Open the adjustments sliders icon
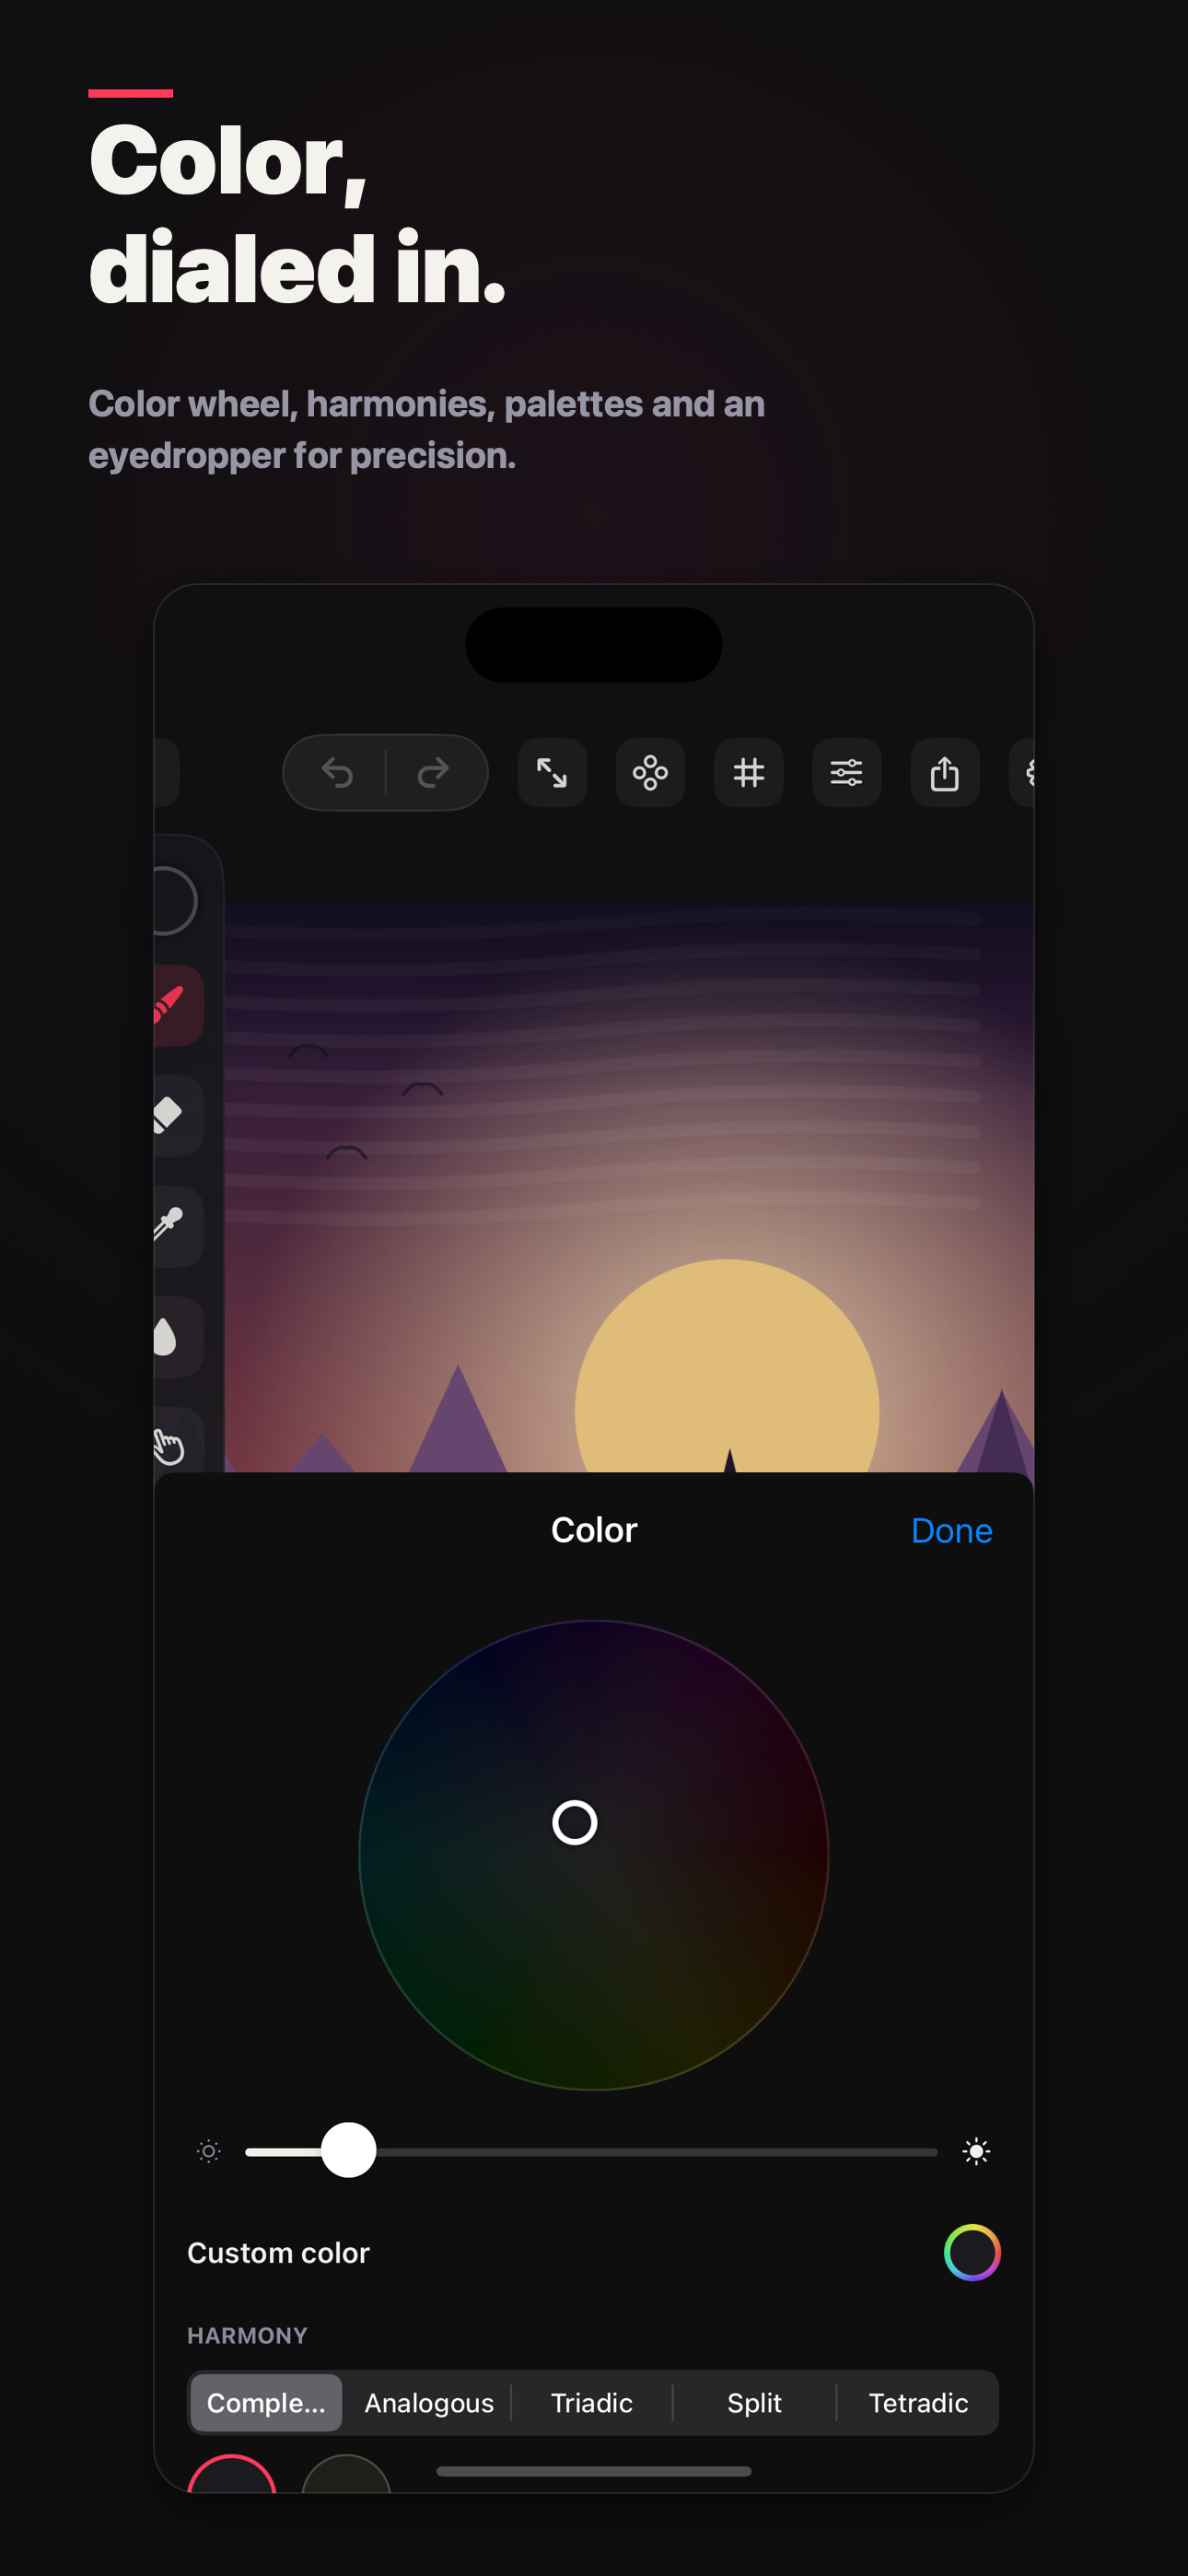The width and height of the screenshot is (1188, 2576). point(846,773)
